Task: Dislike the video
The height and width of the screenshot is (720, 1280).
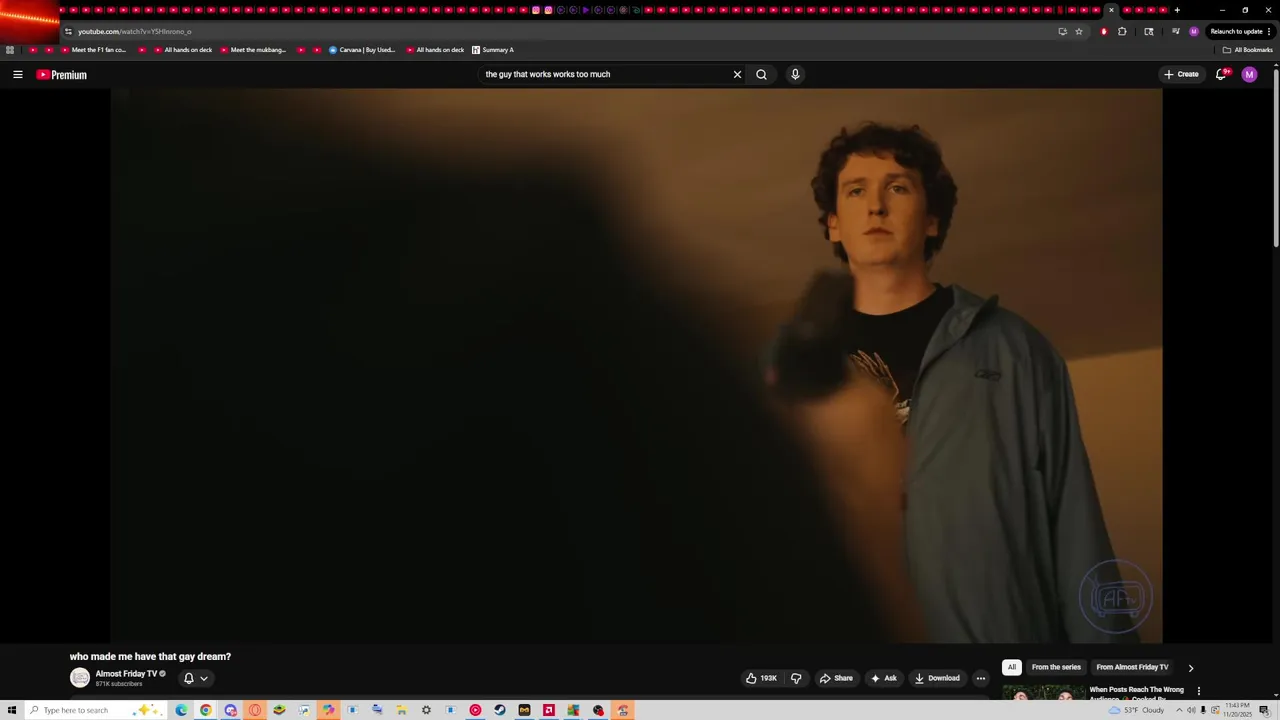Action: (796, 678)
